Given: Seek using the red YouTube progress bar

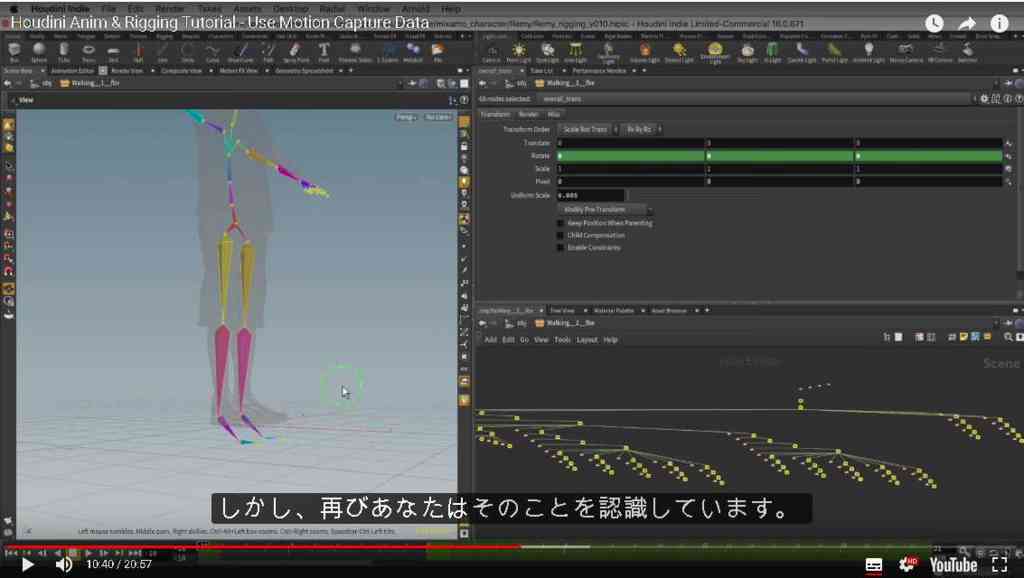Looking at the screenshot, I should [263, 547].
